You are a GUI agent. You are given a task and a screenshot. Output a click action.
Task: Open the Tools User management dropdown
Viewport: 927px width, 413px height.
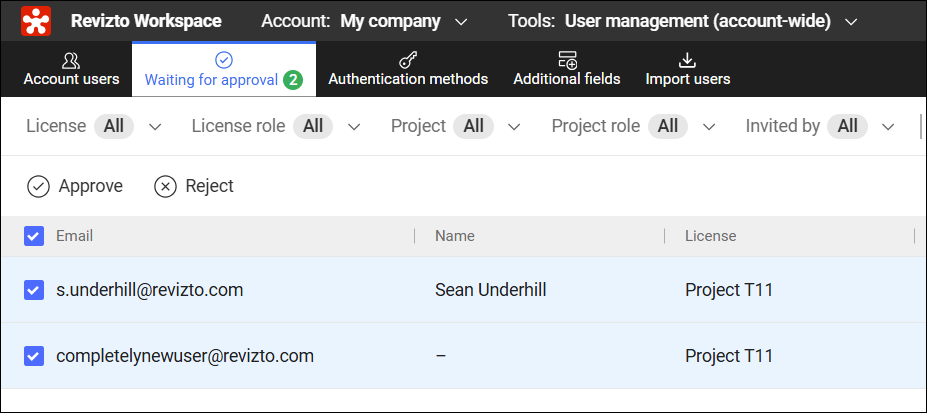click(683, 22)
